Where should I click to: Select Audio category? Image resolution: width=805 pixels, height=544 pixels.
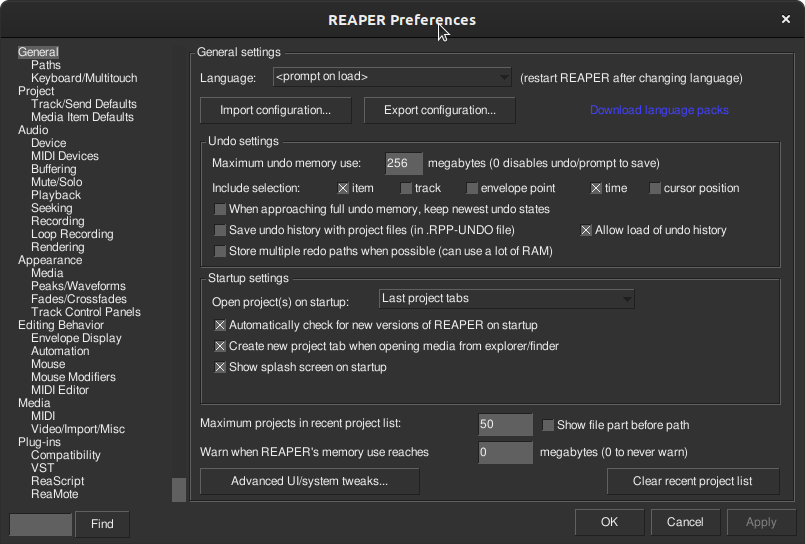[x=33, y=130]
